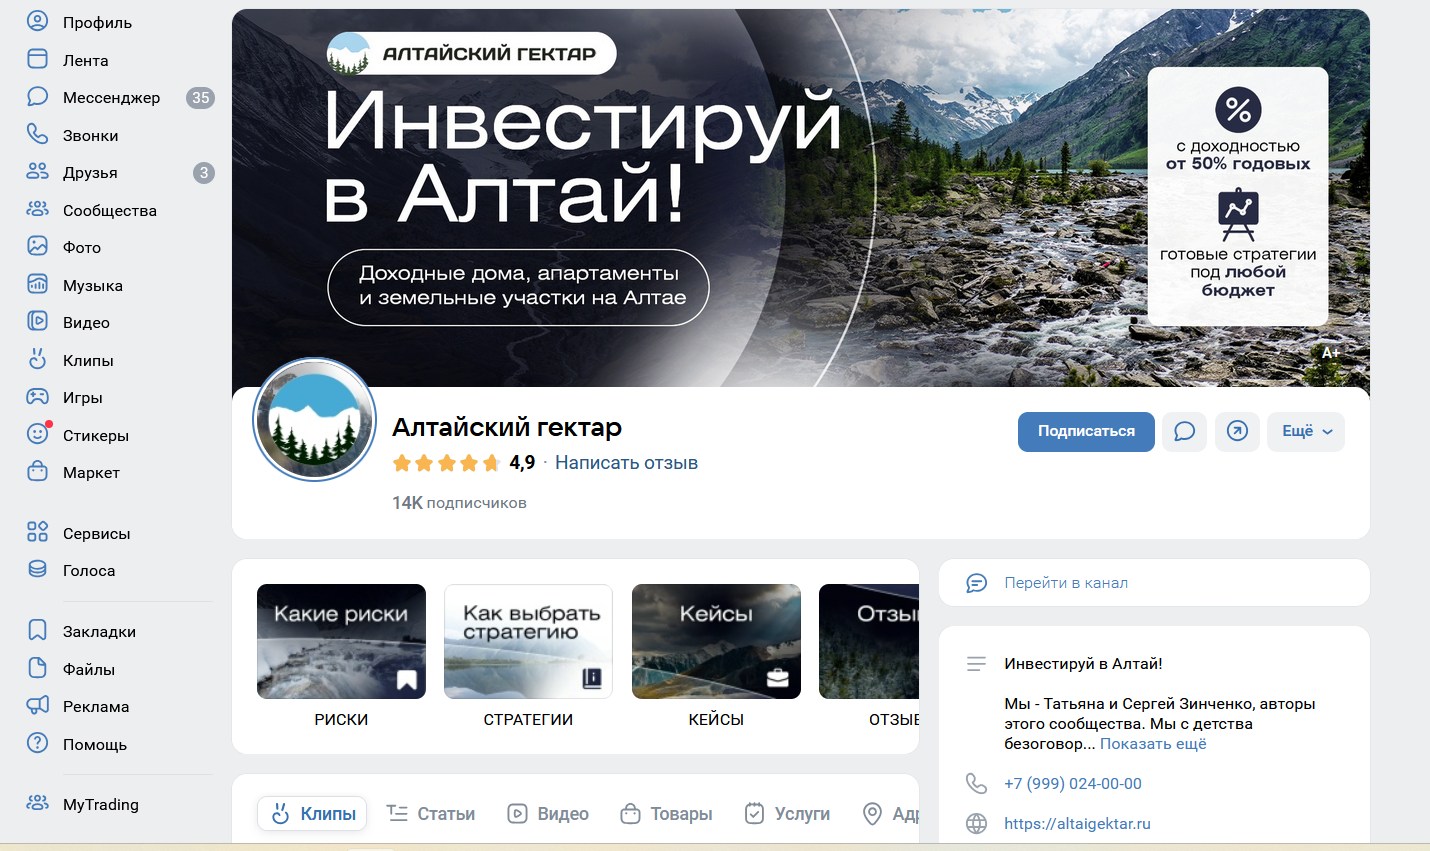Open the https://altaigektar.ru website link
Screen dimensions: 1430x851
click(1077, 824)
